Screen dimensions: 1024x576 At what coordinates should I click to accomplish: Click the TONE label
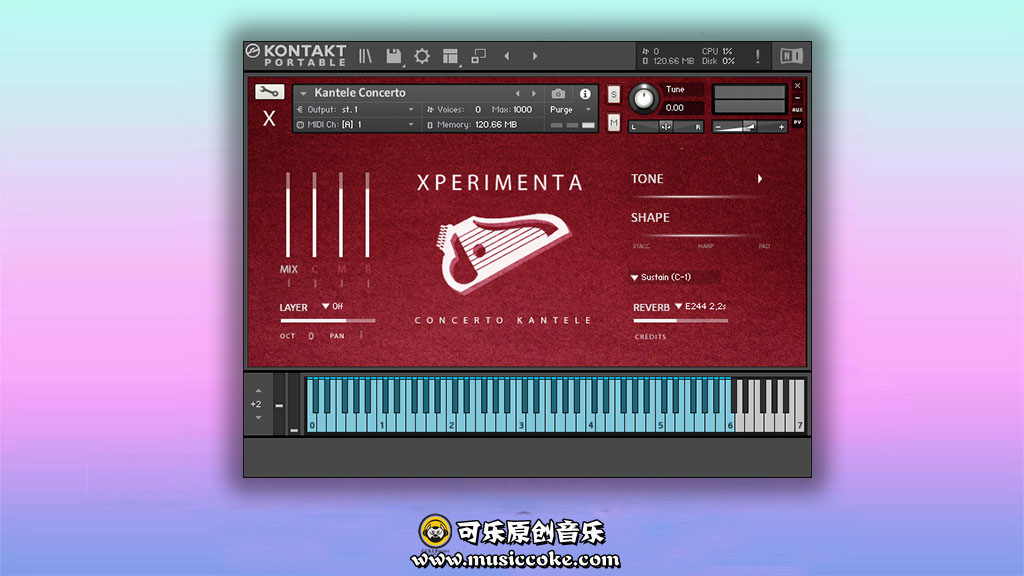pos(647,179)
